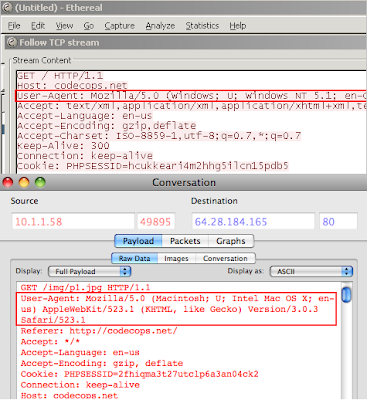Zoom the Conversation window with green button
The width and height of the screenshot is (367, 400).
click(40, 182)
